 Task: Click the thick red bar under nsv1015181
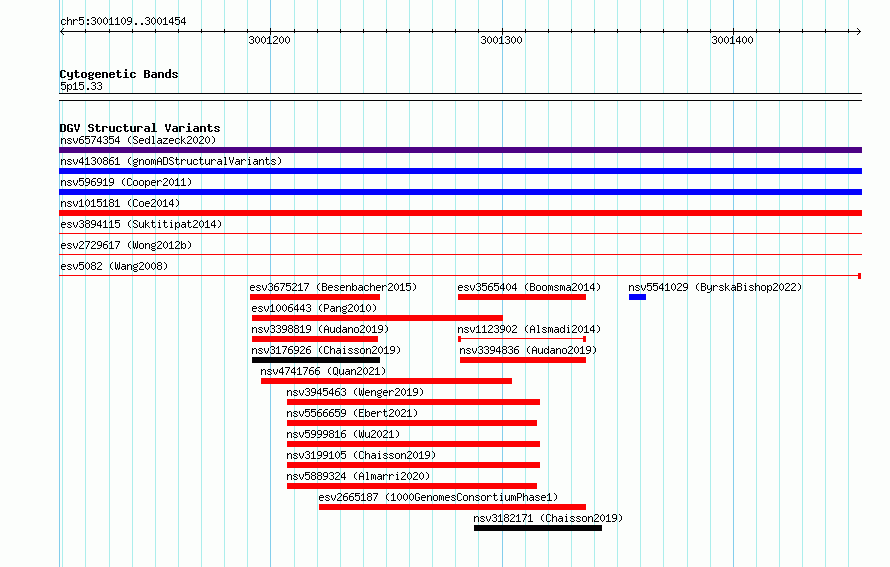pos(460,213)
